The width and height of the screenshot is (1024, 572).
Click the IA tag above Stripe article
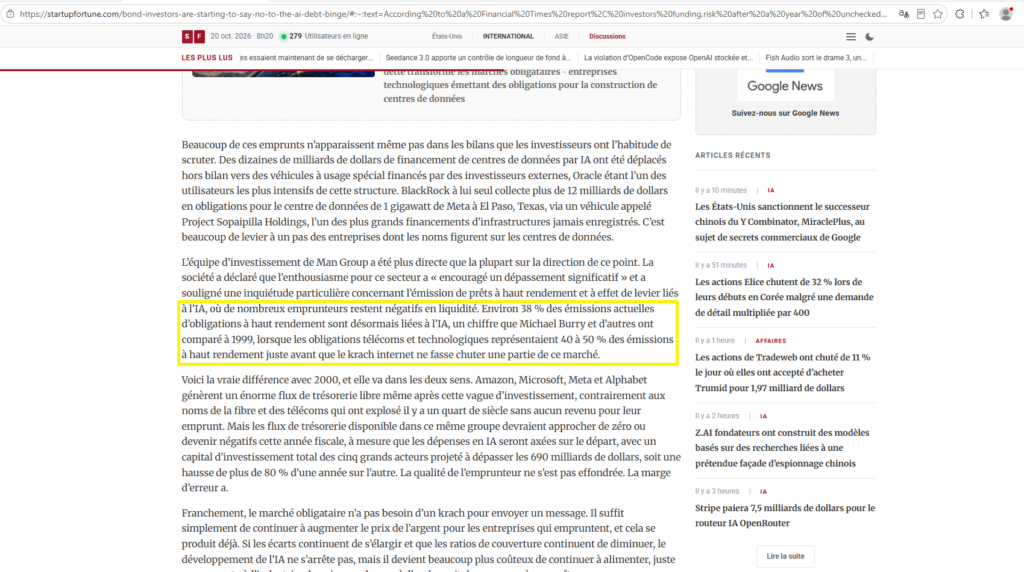point(763,492)
